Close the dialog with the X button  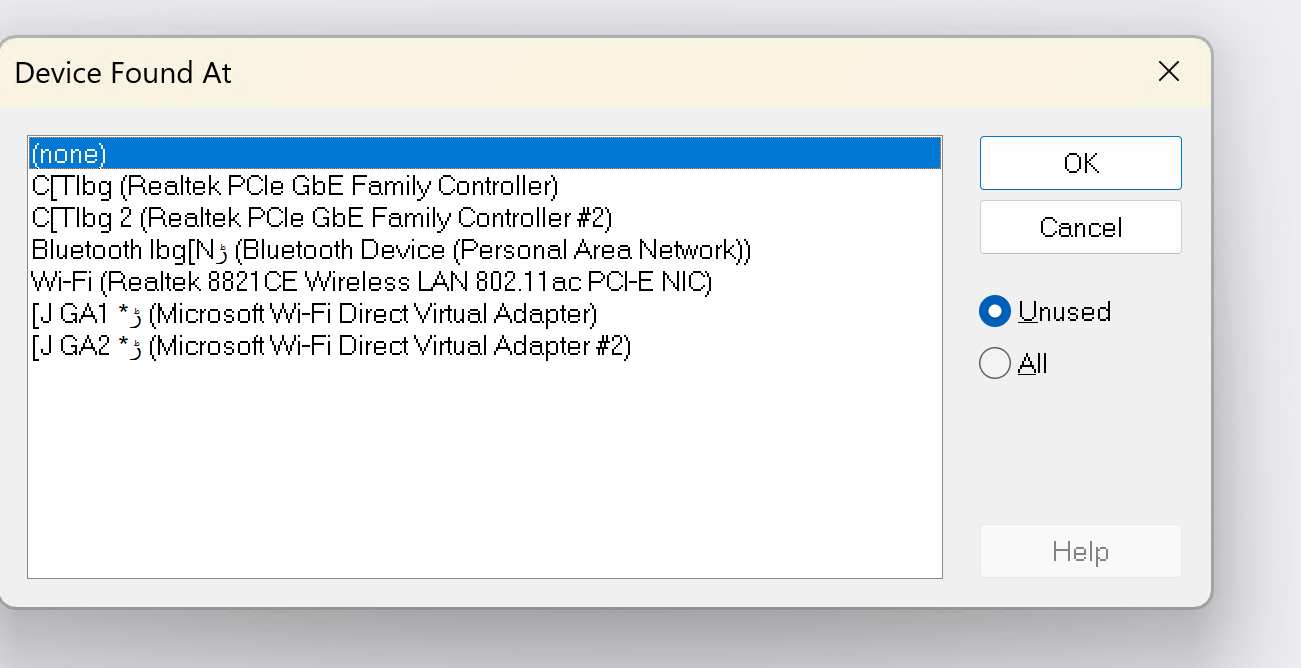point(1168,72)
